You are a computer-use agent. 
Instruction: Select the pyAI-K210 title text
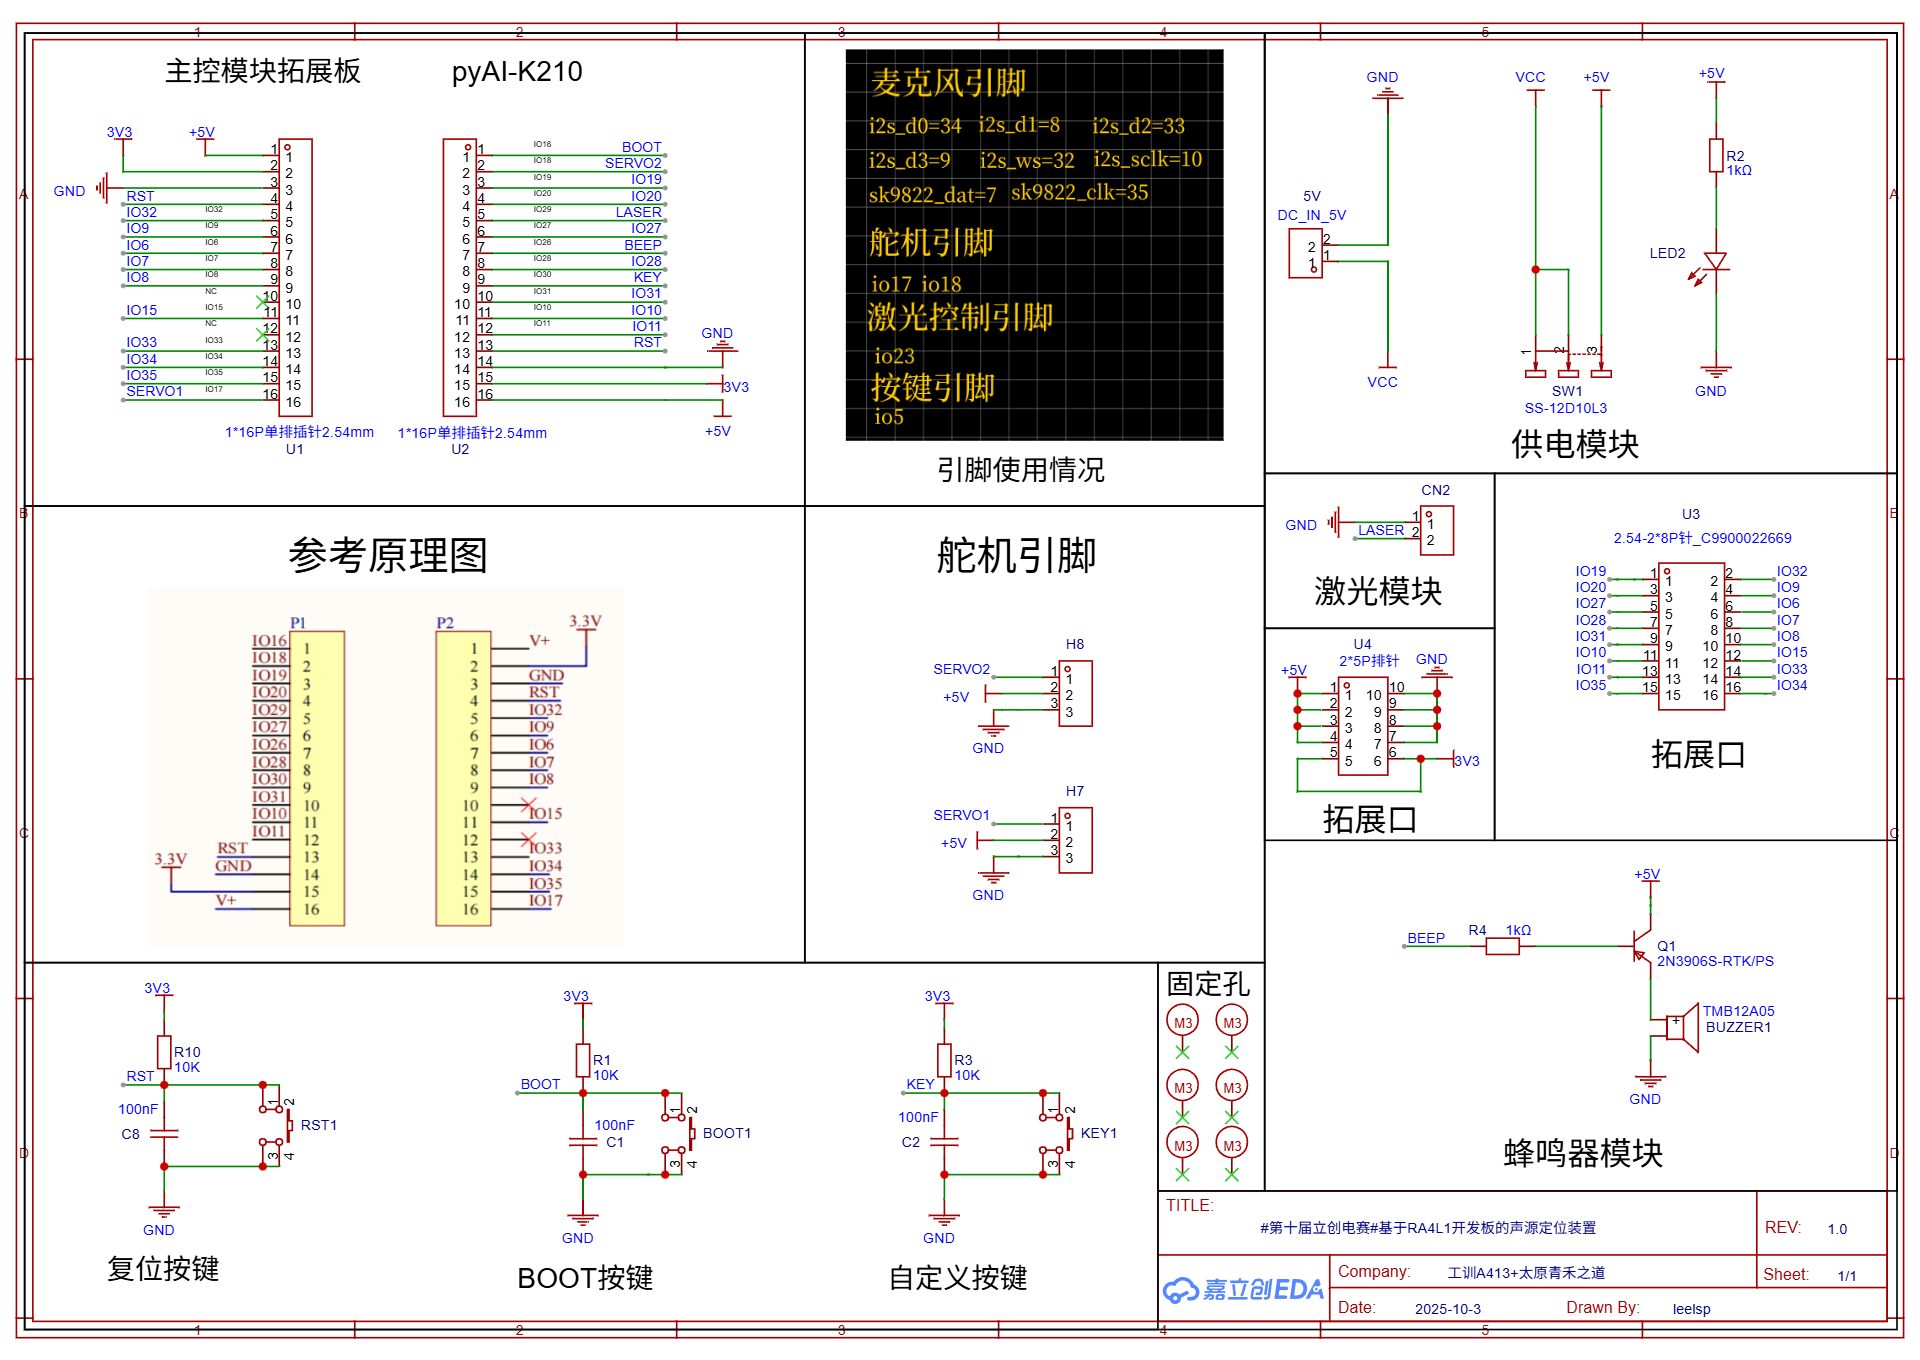(x=517, y=72)
